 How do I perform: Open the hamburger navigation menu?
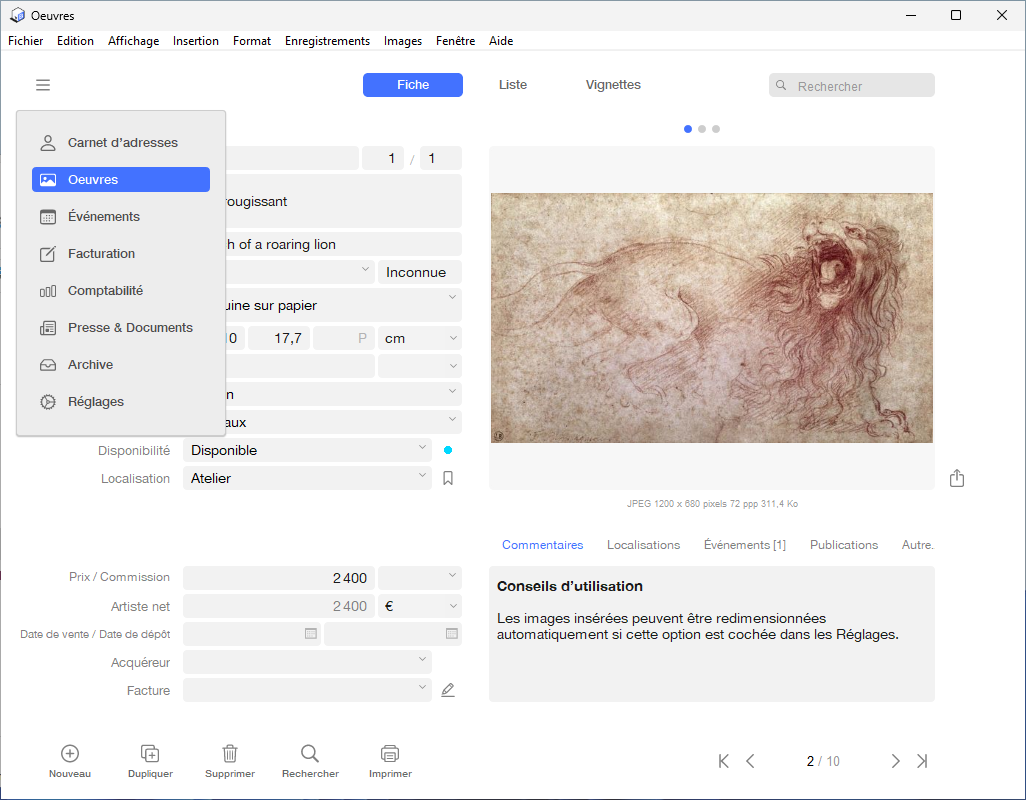click(42, 85)
